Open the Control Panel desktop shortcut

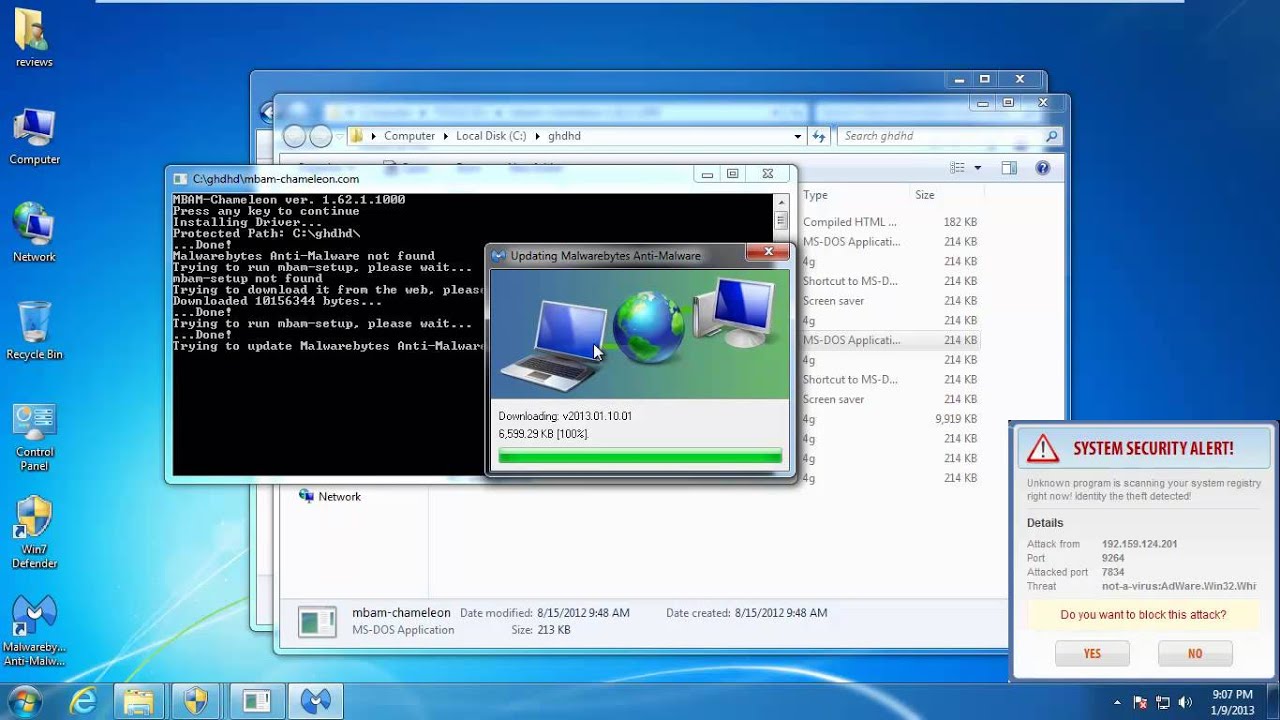click(34, 437)
